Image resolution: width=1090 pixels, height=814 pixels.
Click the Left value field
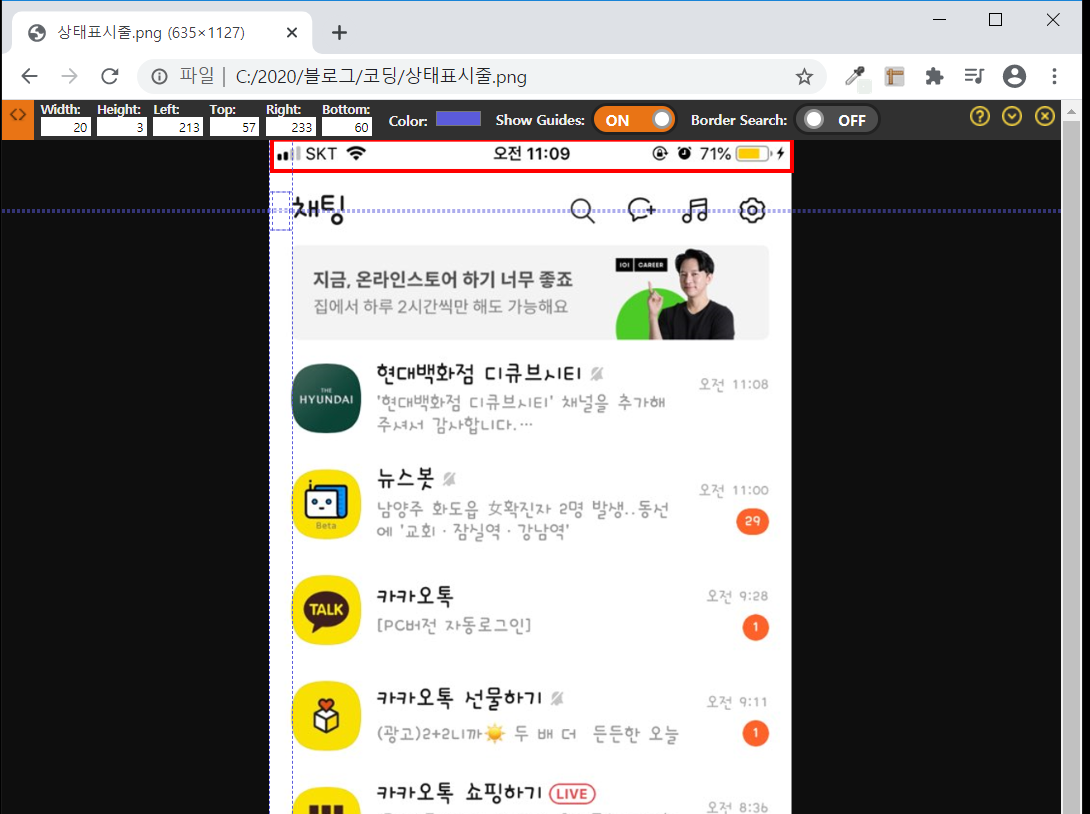point(178,127)
